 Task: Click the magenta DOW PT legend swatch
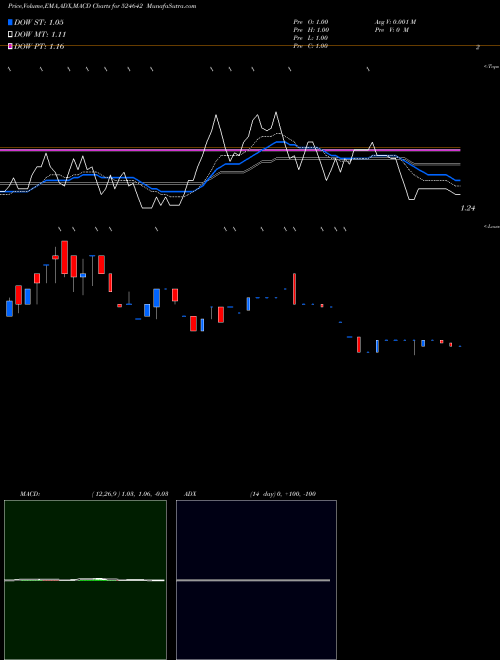click(x=10, y=46)
